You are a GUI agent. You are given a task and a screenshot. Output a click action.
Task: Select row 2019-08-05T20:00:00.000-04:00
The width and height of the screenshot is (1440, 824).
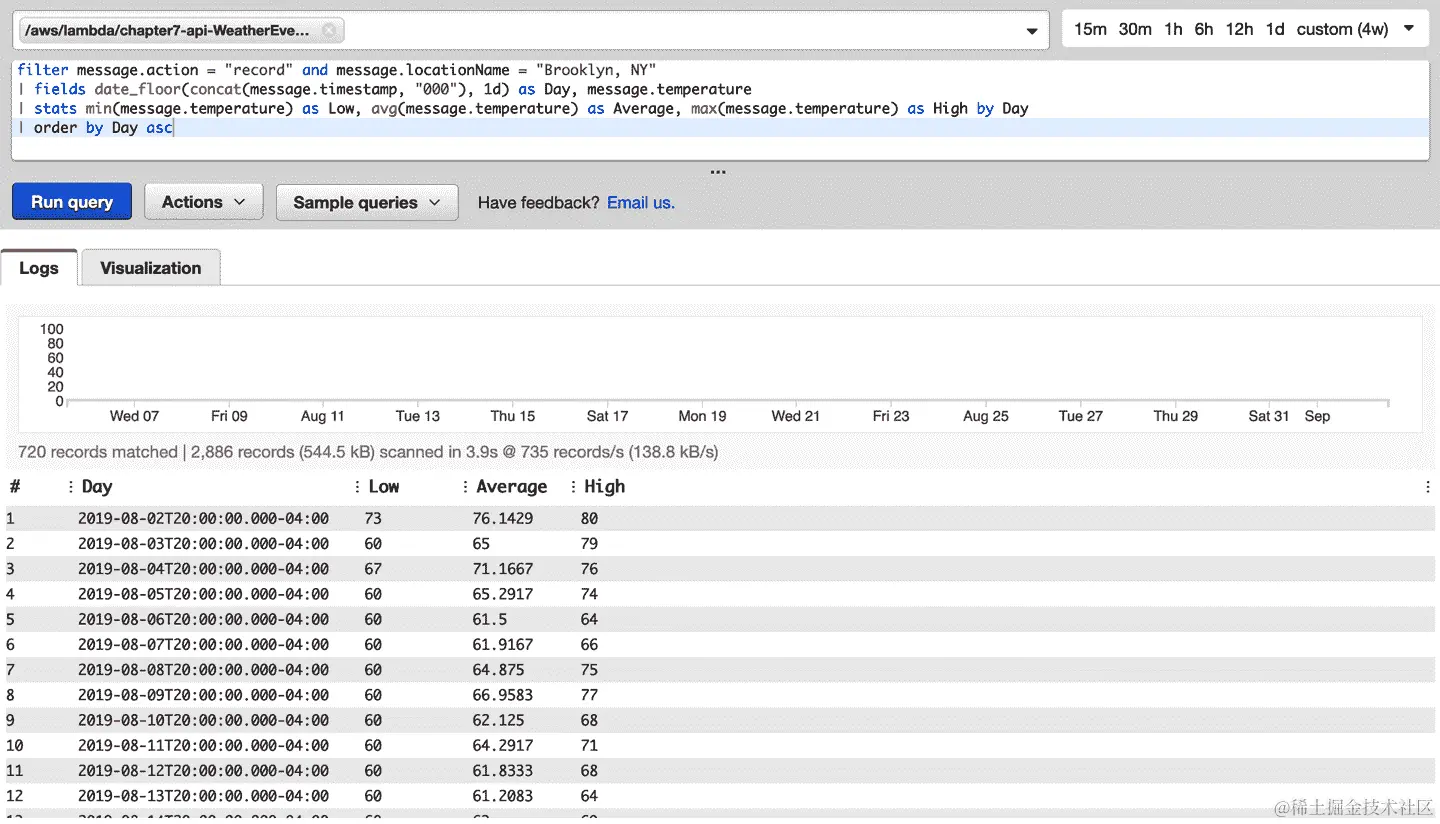click(x=720, y=594)
